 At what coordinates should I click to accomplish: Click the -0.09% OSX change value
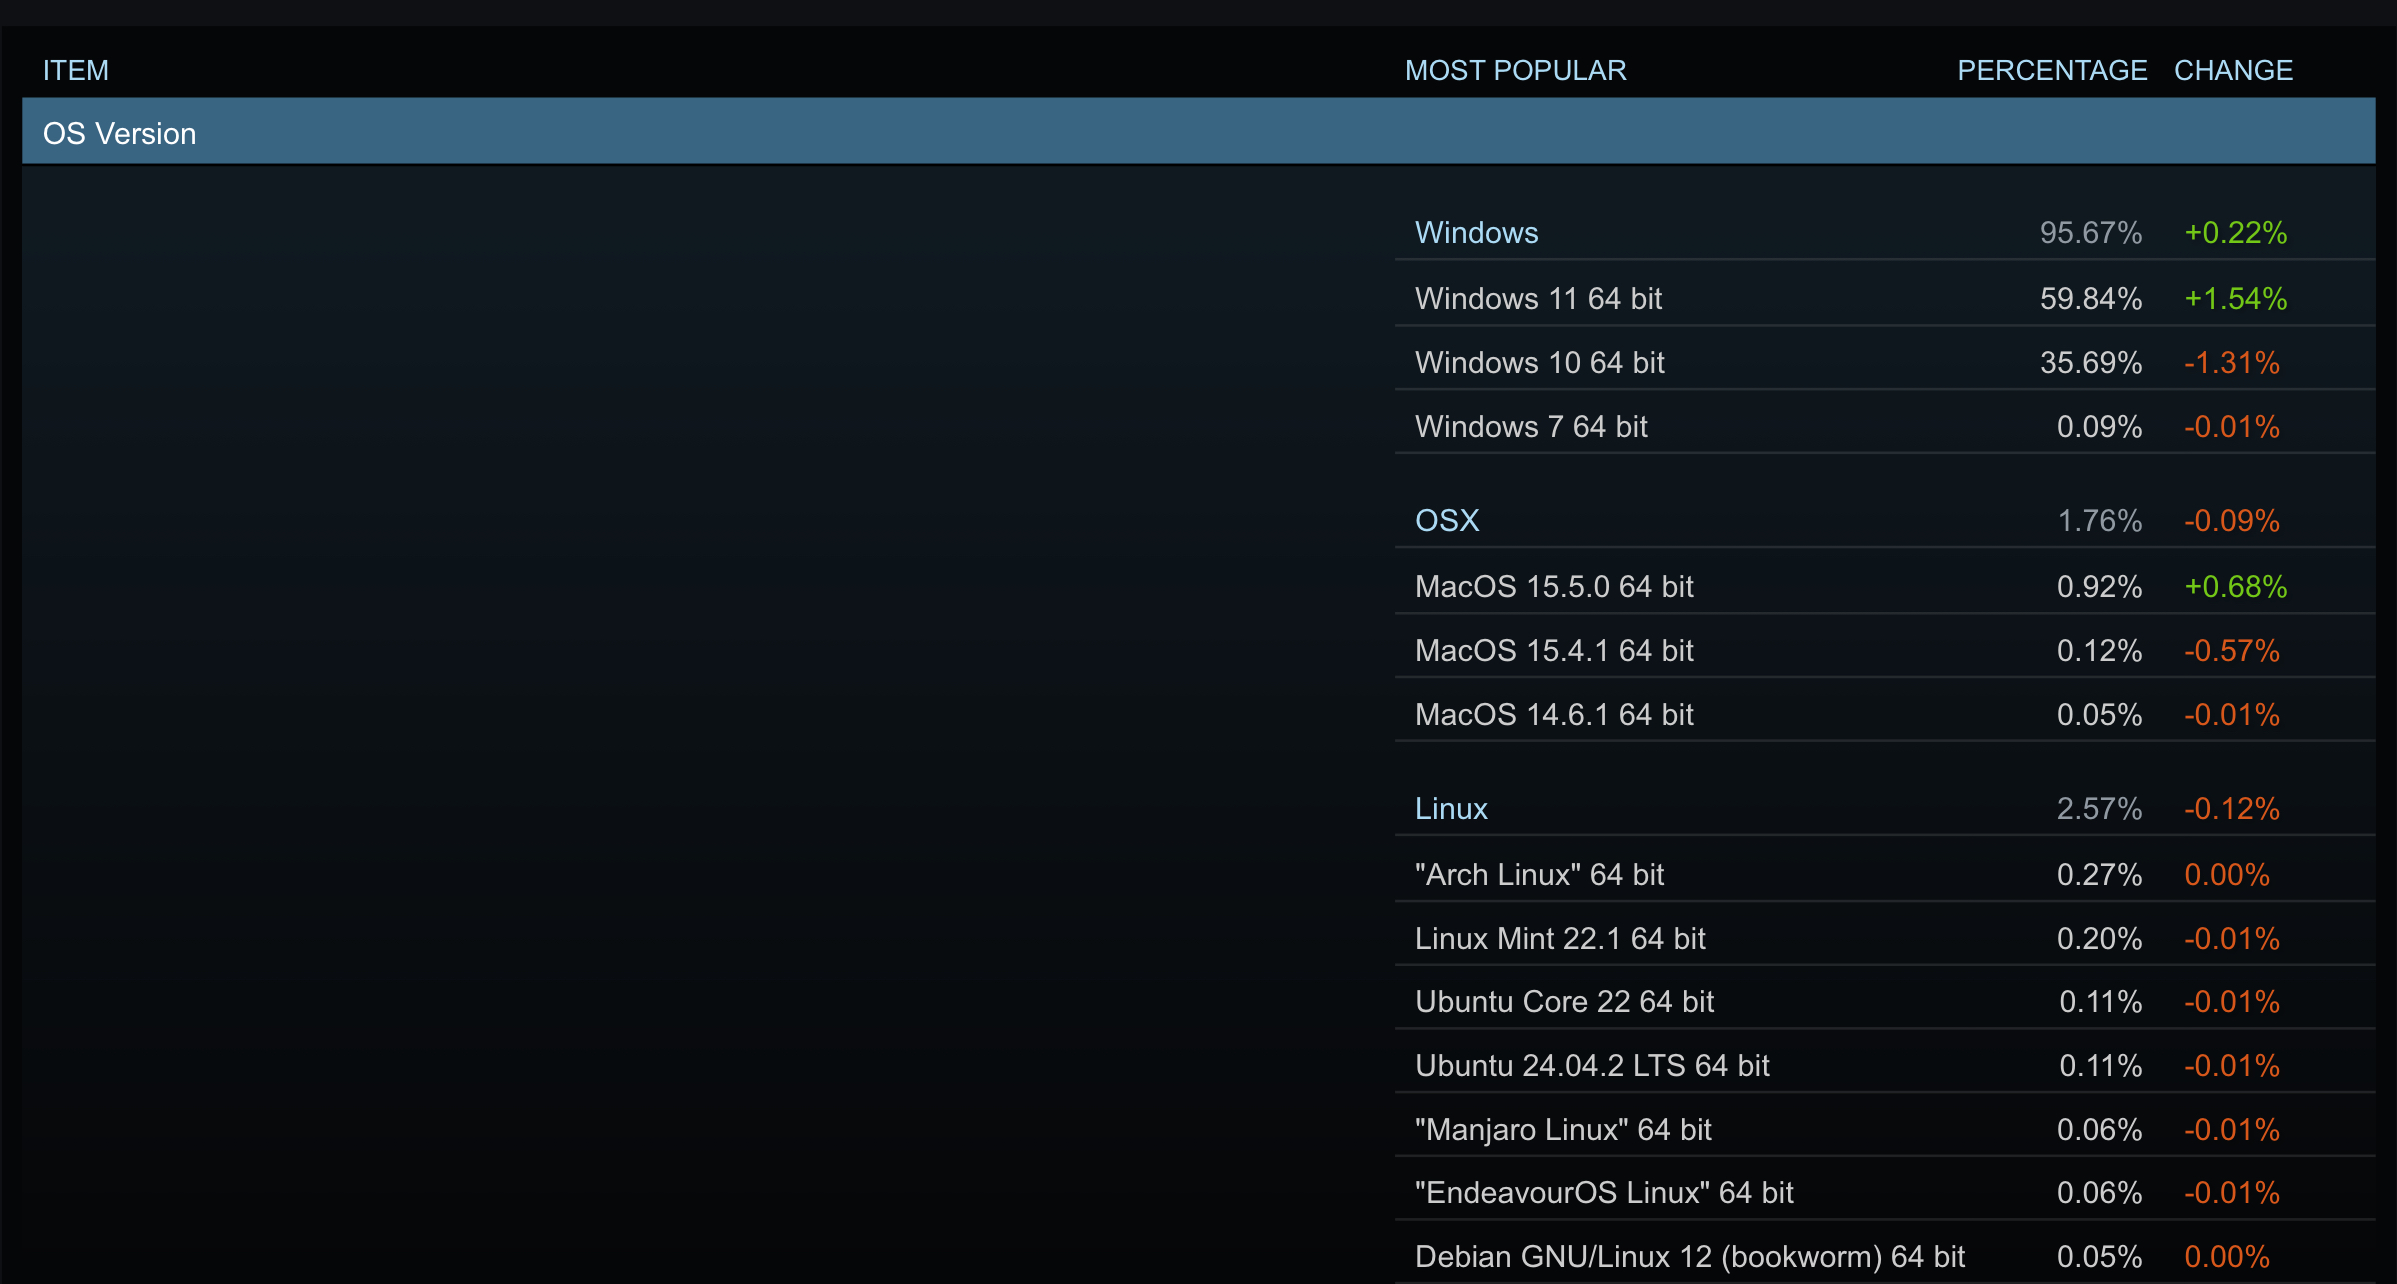[x=2232, y=521]
